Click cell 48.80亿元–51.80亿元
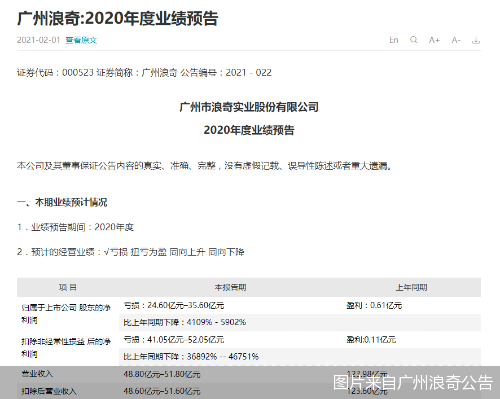The width and height of the screenshot is (500, 399). coord(162,374)
